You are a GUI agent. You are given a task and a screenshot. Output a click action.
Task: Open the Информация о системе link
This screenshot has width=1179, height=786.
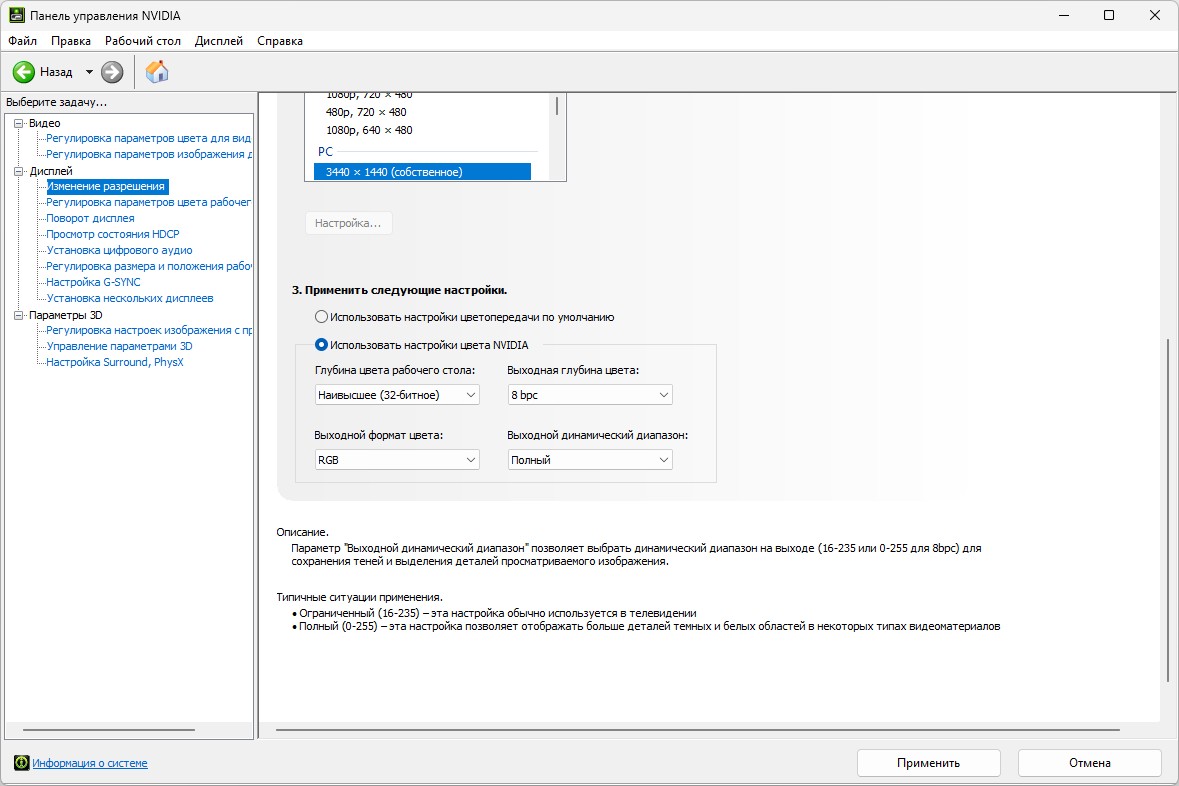(x=90, y=763)
